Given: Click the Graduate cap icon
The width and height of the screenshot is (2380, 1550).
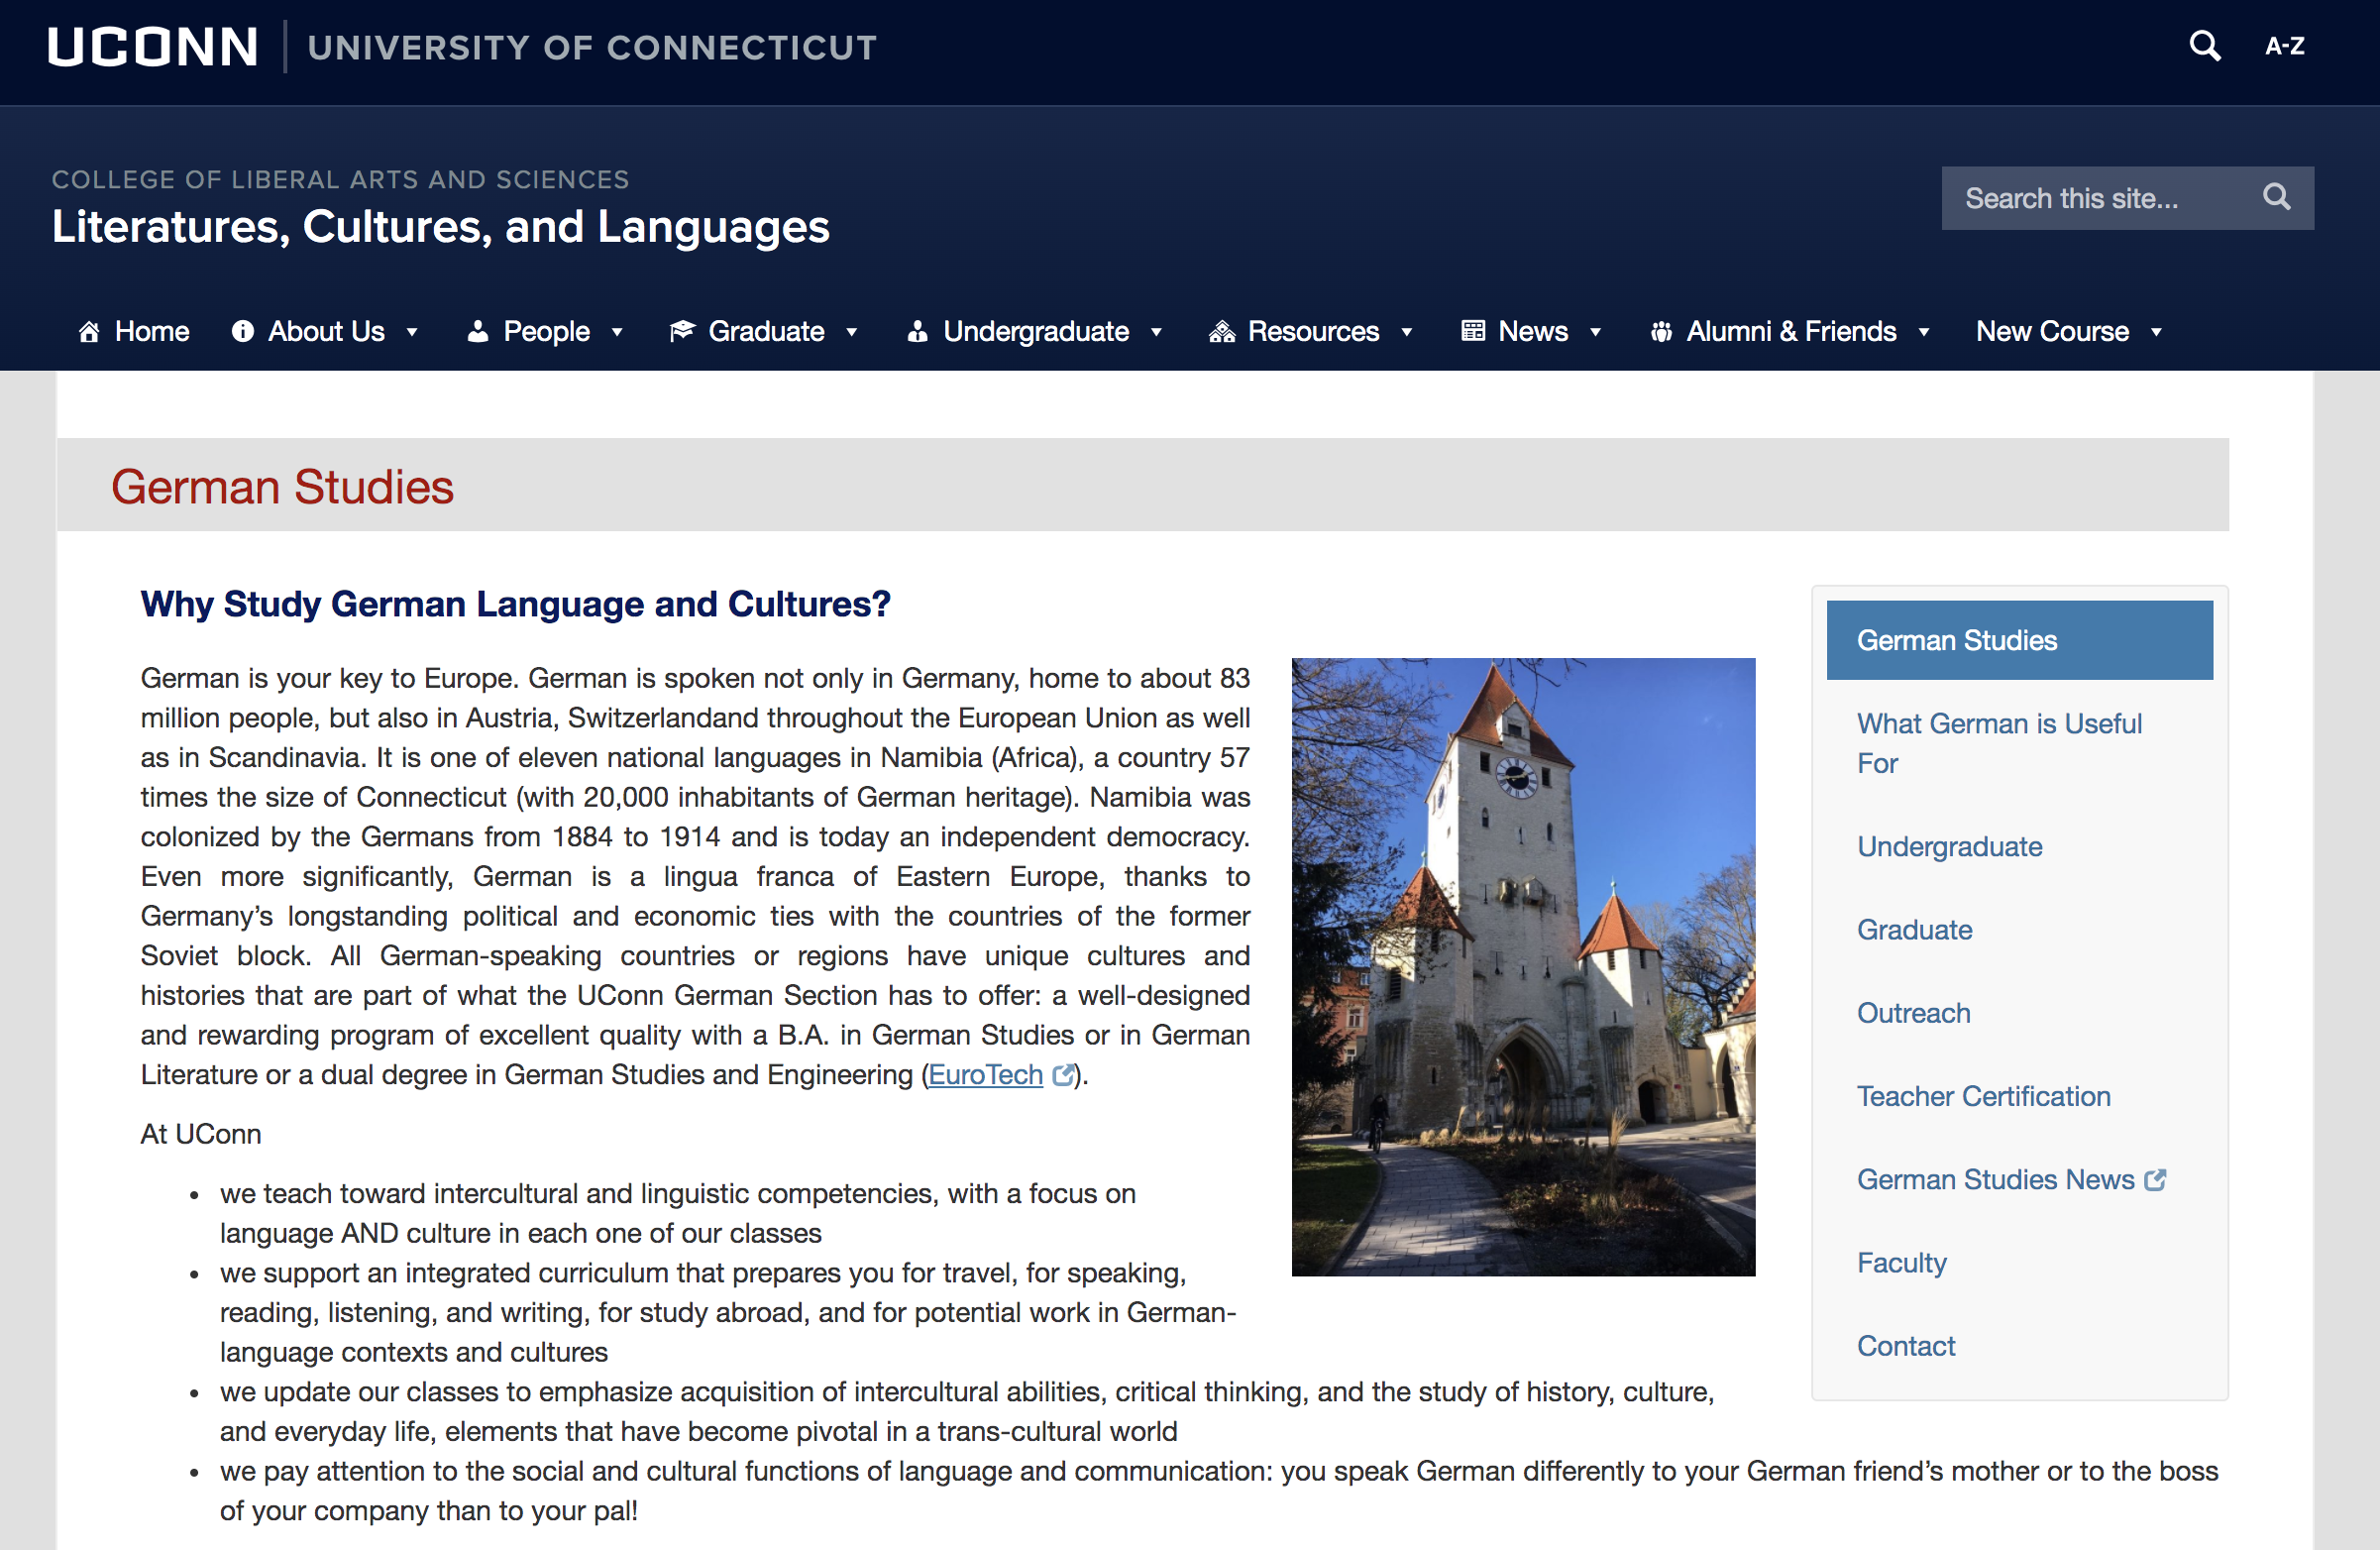Looking at the screenshot, I should pos(682,332).
